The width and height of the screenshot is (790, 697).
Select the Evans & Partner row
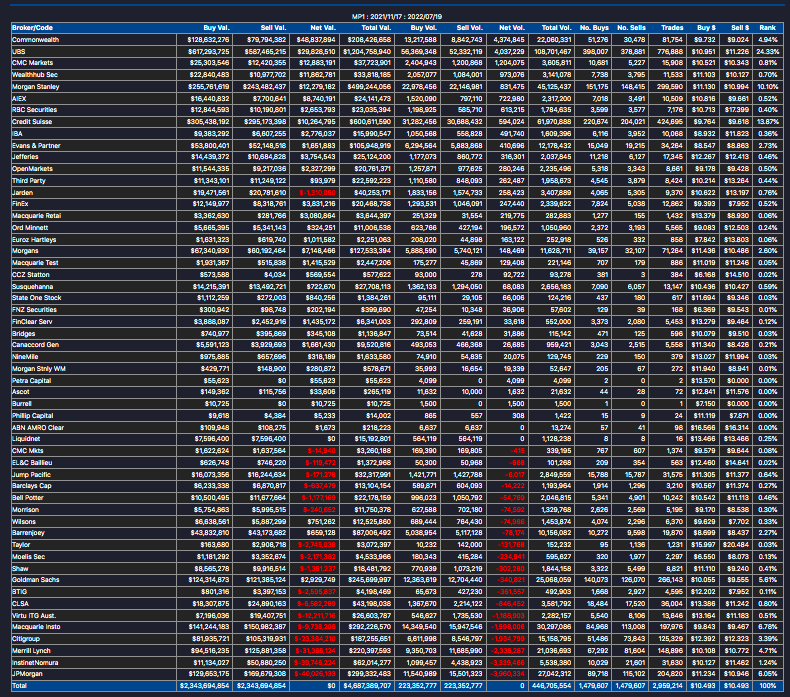coord(397,146)
